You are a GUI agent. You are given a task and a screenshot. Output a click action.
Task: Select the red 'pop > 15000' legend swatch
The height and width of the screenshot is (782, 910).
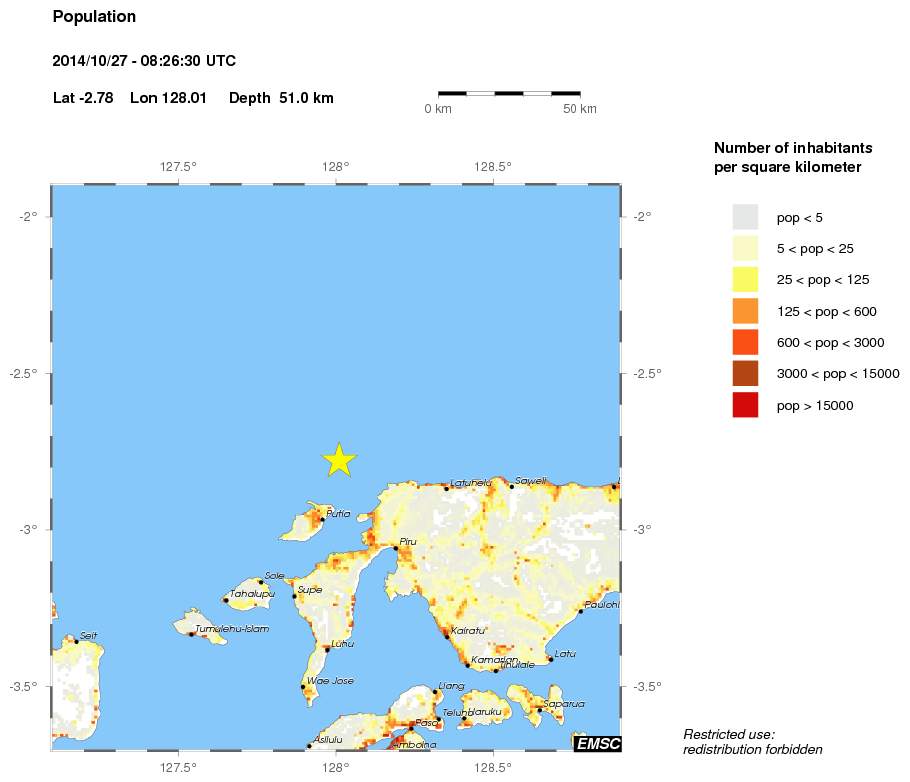pyautogui.click(x=745, y=405)
